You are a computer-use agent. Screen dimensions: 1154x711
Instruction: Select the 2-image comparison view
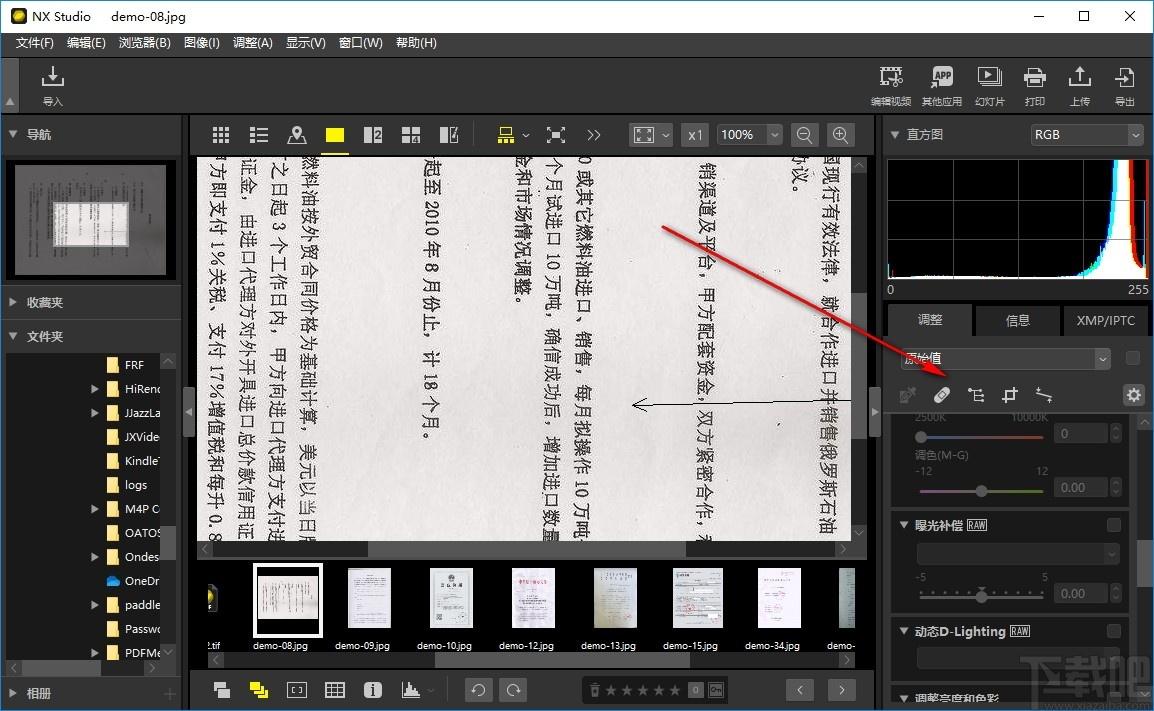click(x=372, y=135)
